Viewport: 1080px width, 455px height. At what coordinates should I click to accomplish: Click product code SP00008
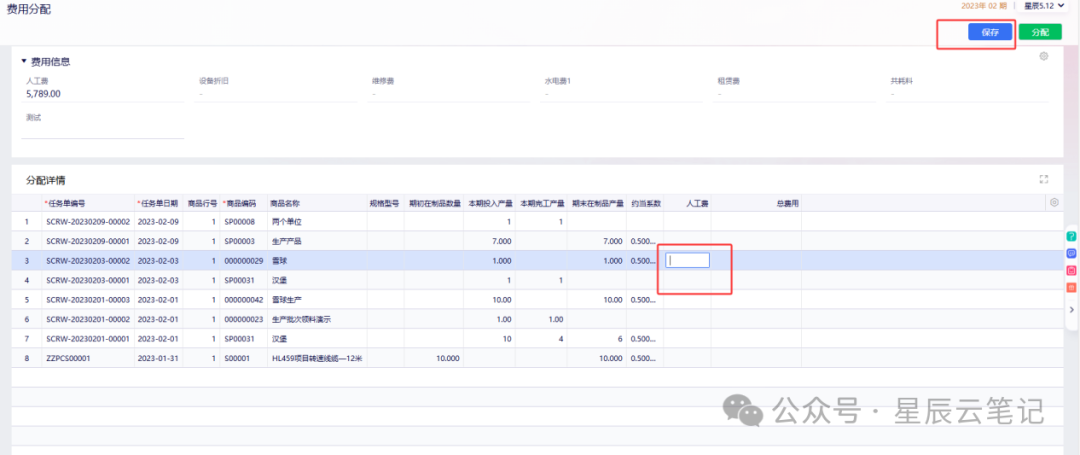[x=240, y=222]
